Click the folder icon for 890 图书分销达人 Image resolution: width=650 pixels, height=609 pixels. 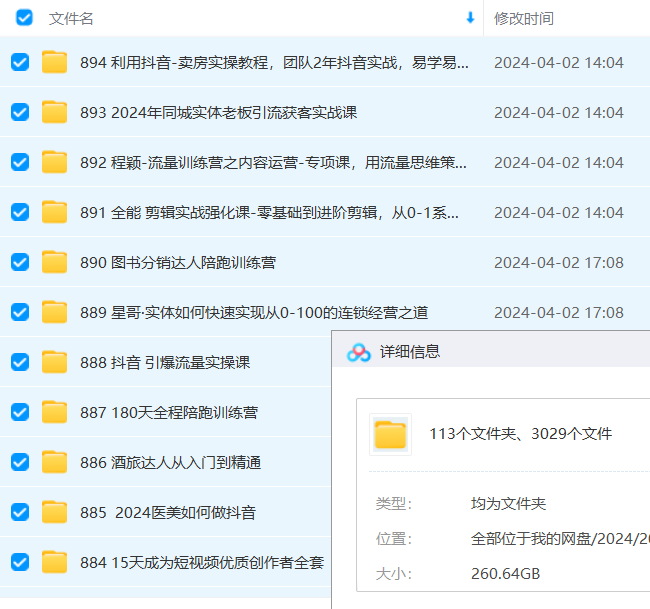point(54,263)
